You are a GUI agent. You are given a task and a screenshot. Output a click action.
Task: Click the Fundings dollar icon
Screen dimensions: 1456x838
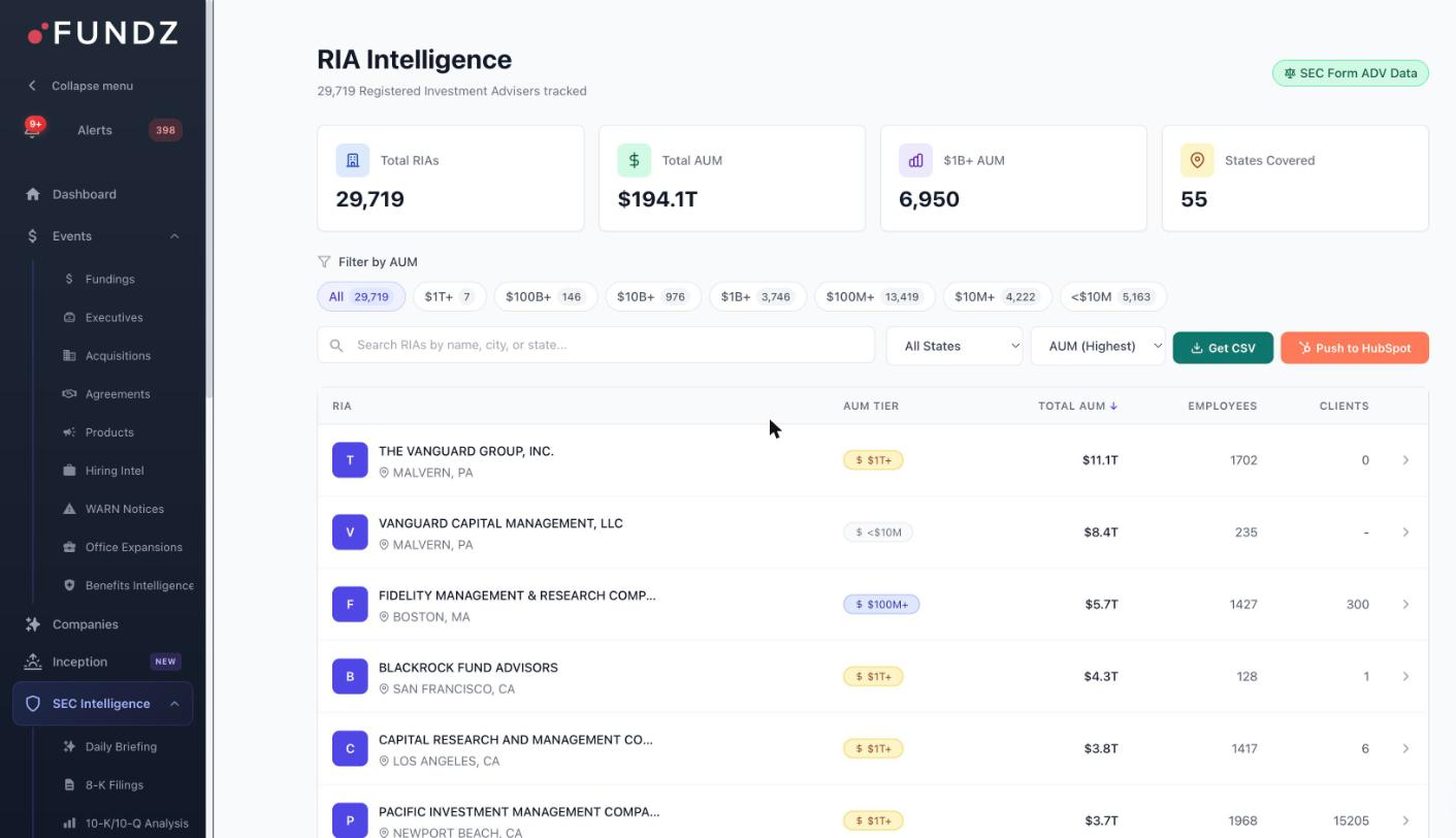tap(69, 279)
